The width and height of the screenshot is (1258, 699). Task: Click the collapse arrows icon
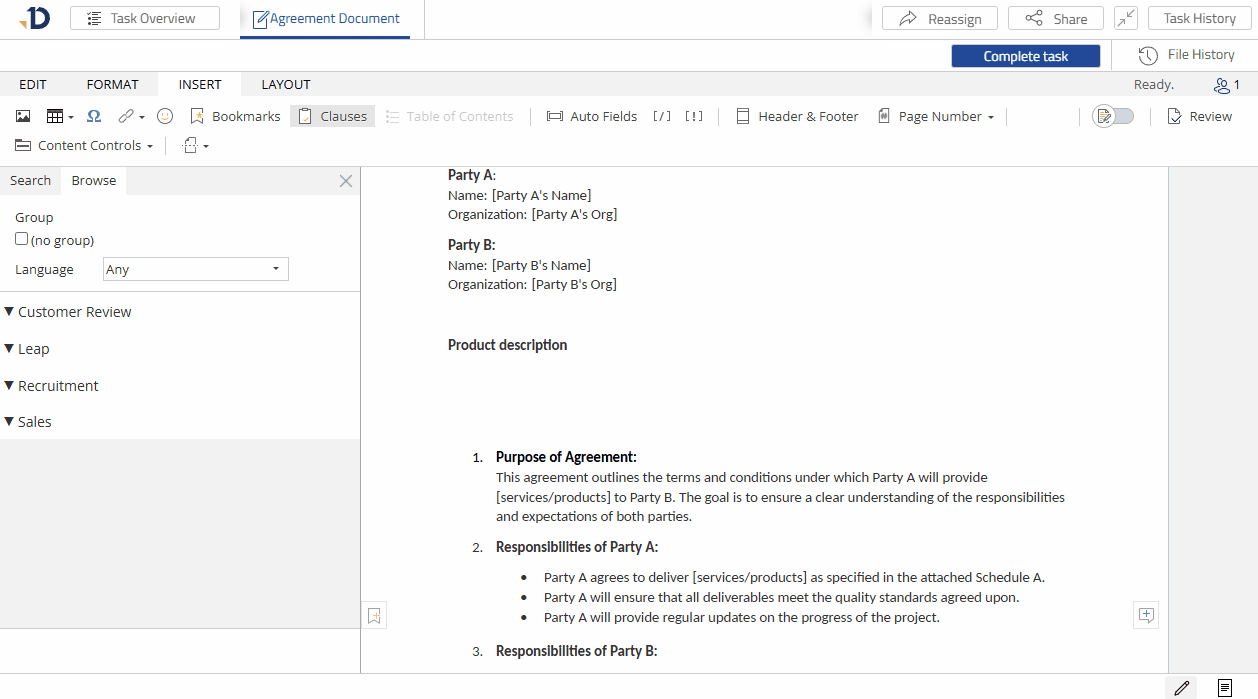[x=1126, y=18]
